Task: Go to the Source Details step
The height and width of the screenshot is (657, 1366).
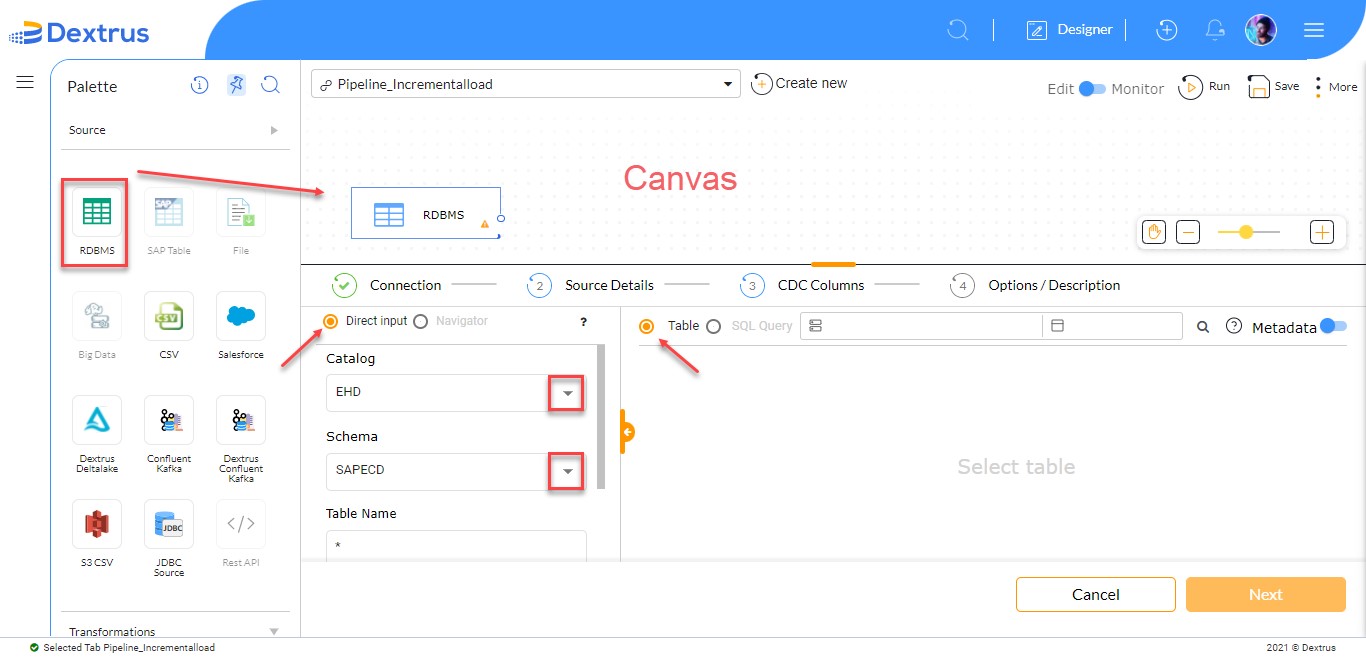Action: pyautogui.click(x=591, y=285)
